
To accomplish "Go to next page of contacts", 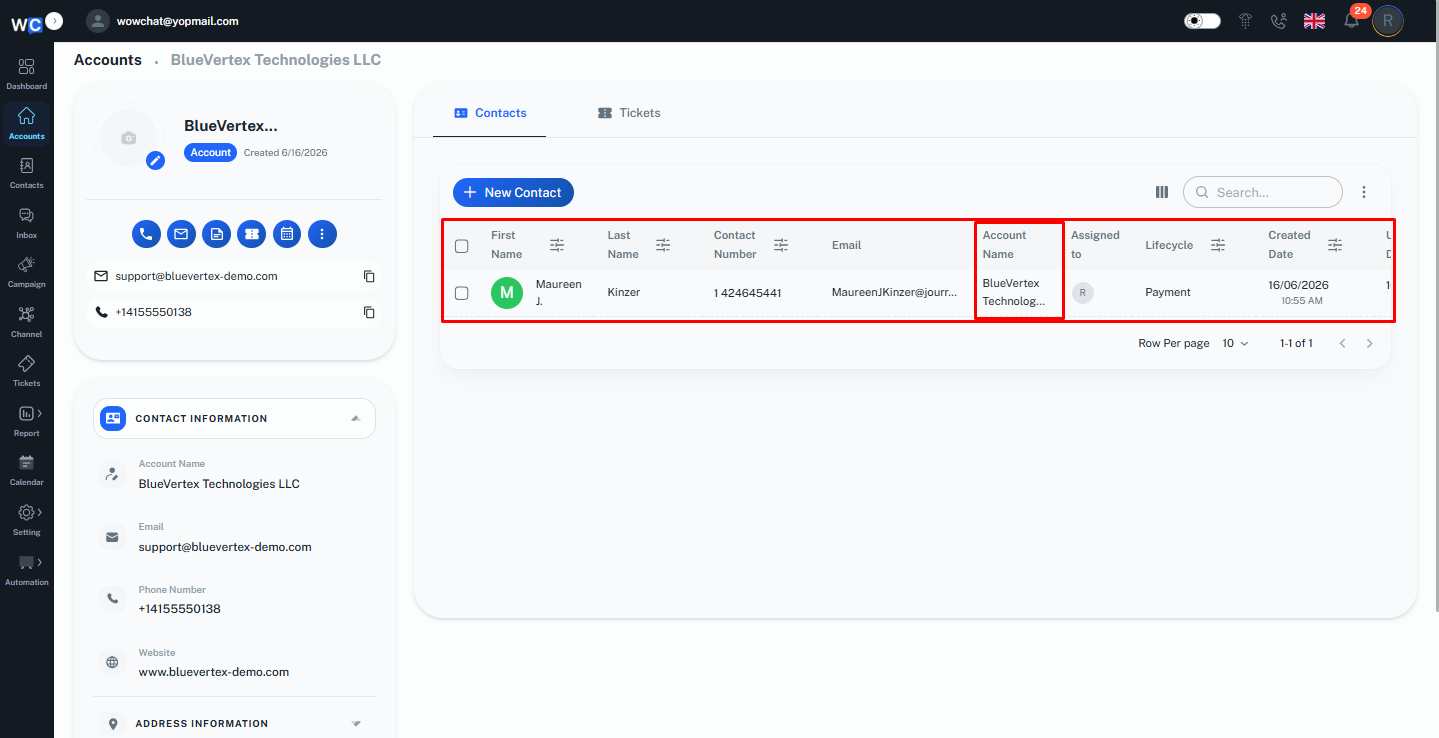I will [x=1369, y=343].
